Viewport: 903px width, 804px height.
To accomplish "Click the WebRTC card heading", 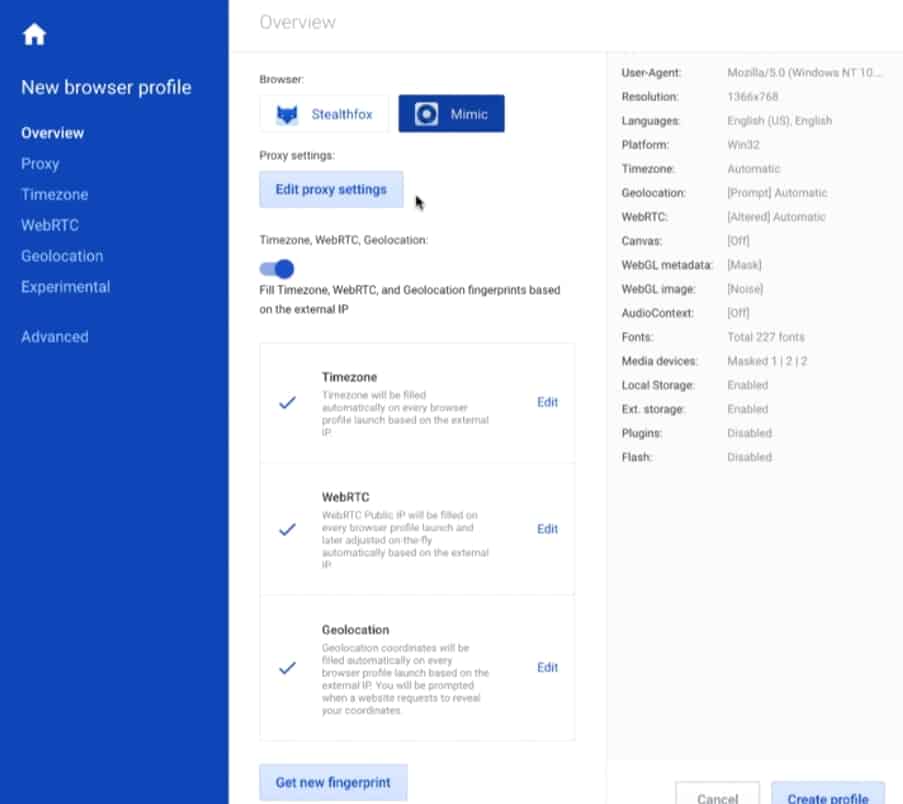I will (x=346, y=497).
